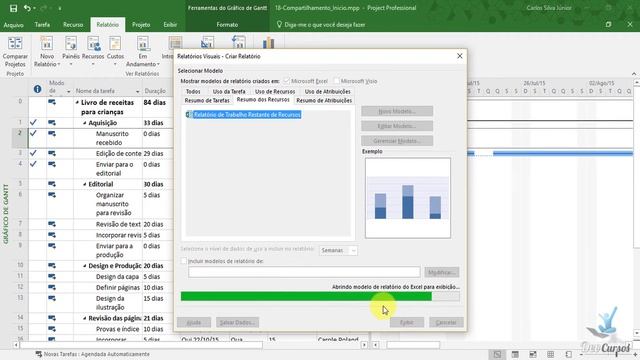This screenshot has height=360, width=640.
Task: Click the Cancelar button in dialog
Action: pyautogui.click(x=446, y=322)
